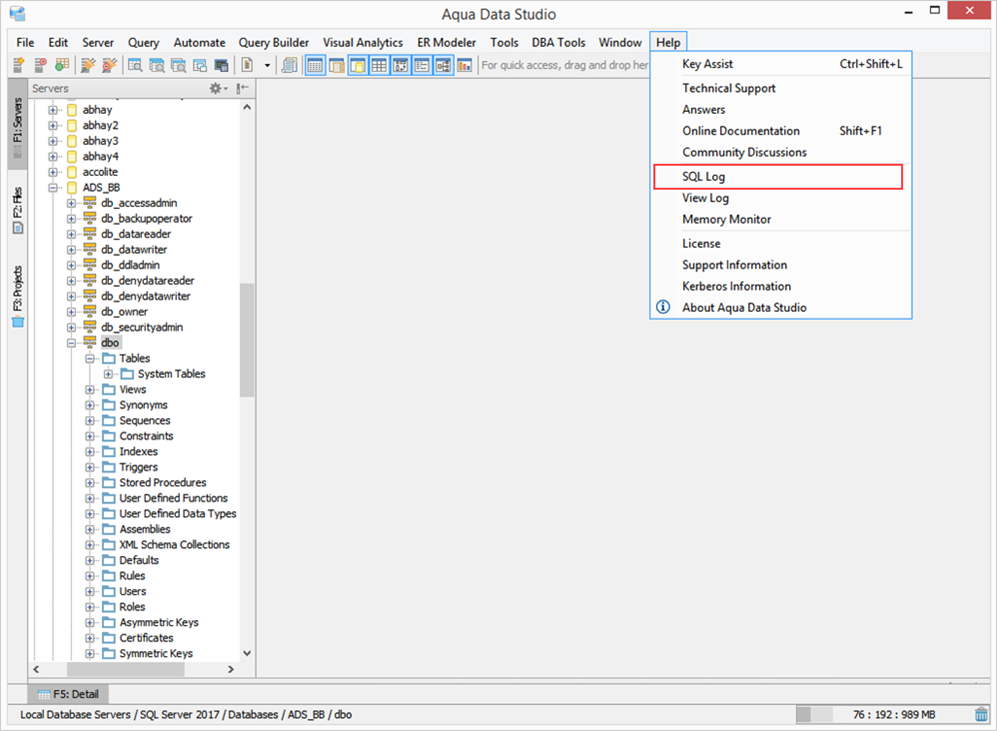Toggle the tree diagram view toolbar button
Image resolution: width=997 pixels, height=731 pixels.
443,65
